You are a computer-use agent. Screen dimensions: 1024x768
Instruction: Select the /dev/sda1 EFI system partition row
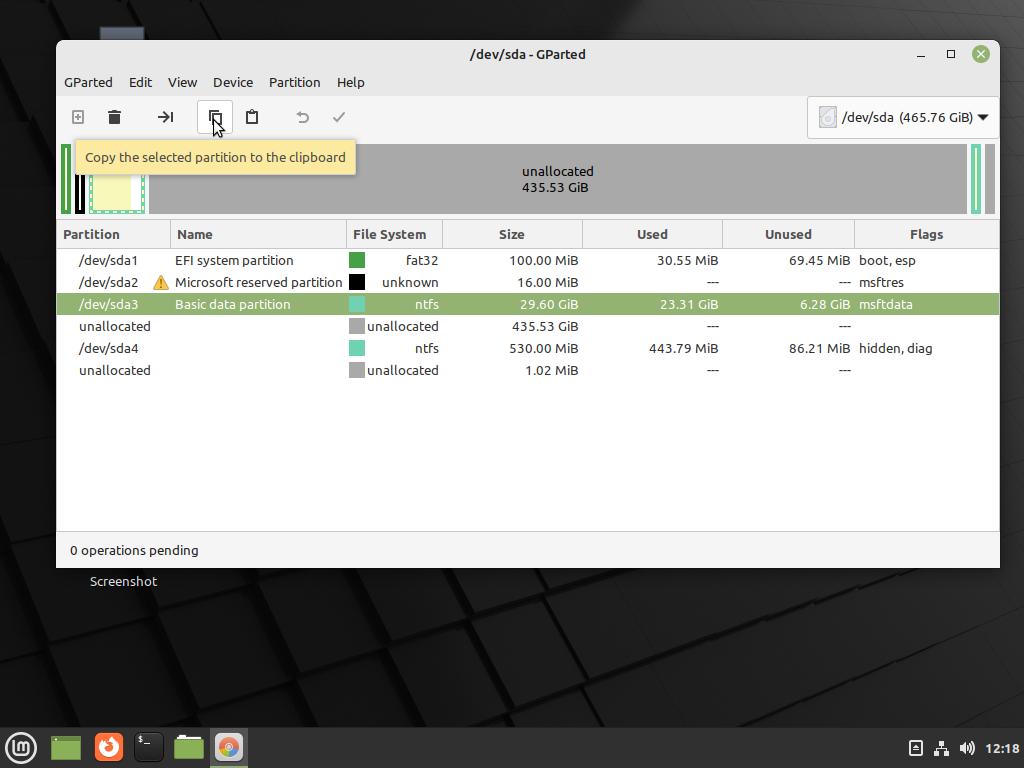(234, 260)
